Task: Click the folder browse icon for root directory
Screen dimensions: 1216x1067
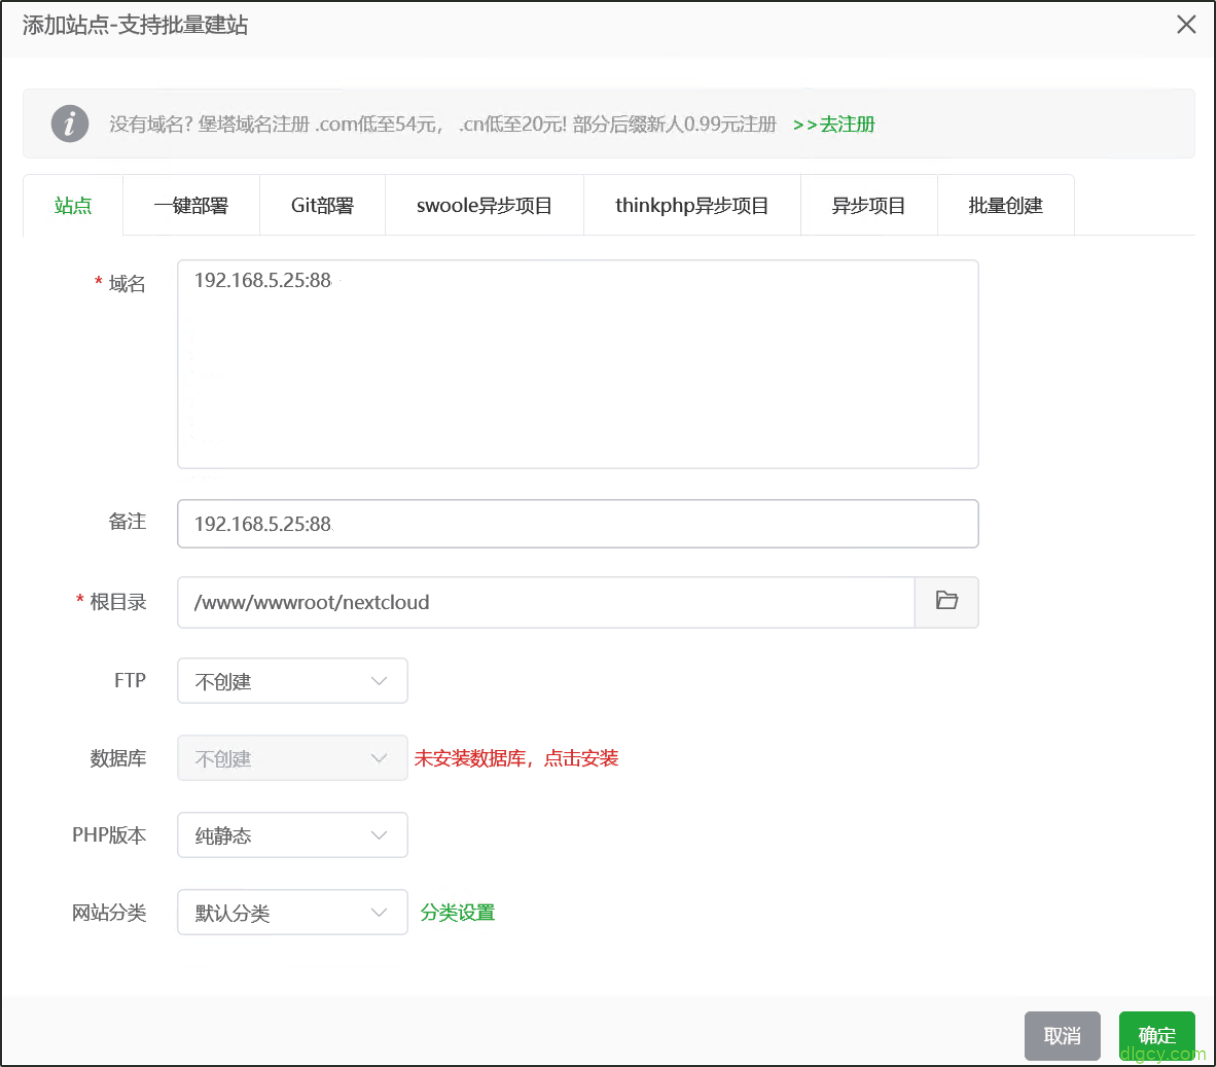Action: click(946, 602)
